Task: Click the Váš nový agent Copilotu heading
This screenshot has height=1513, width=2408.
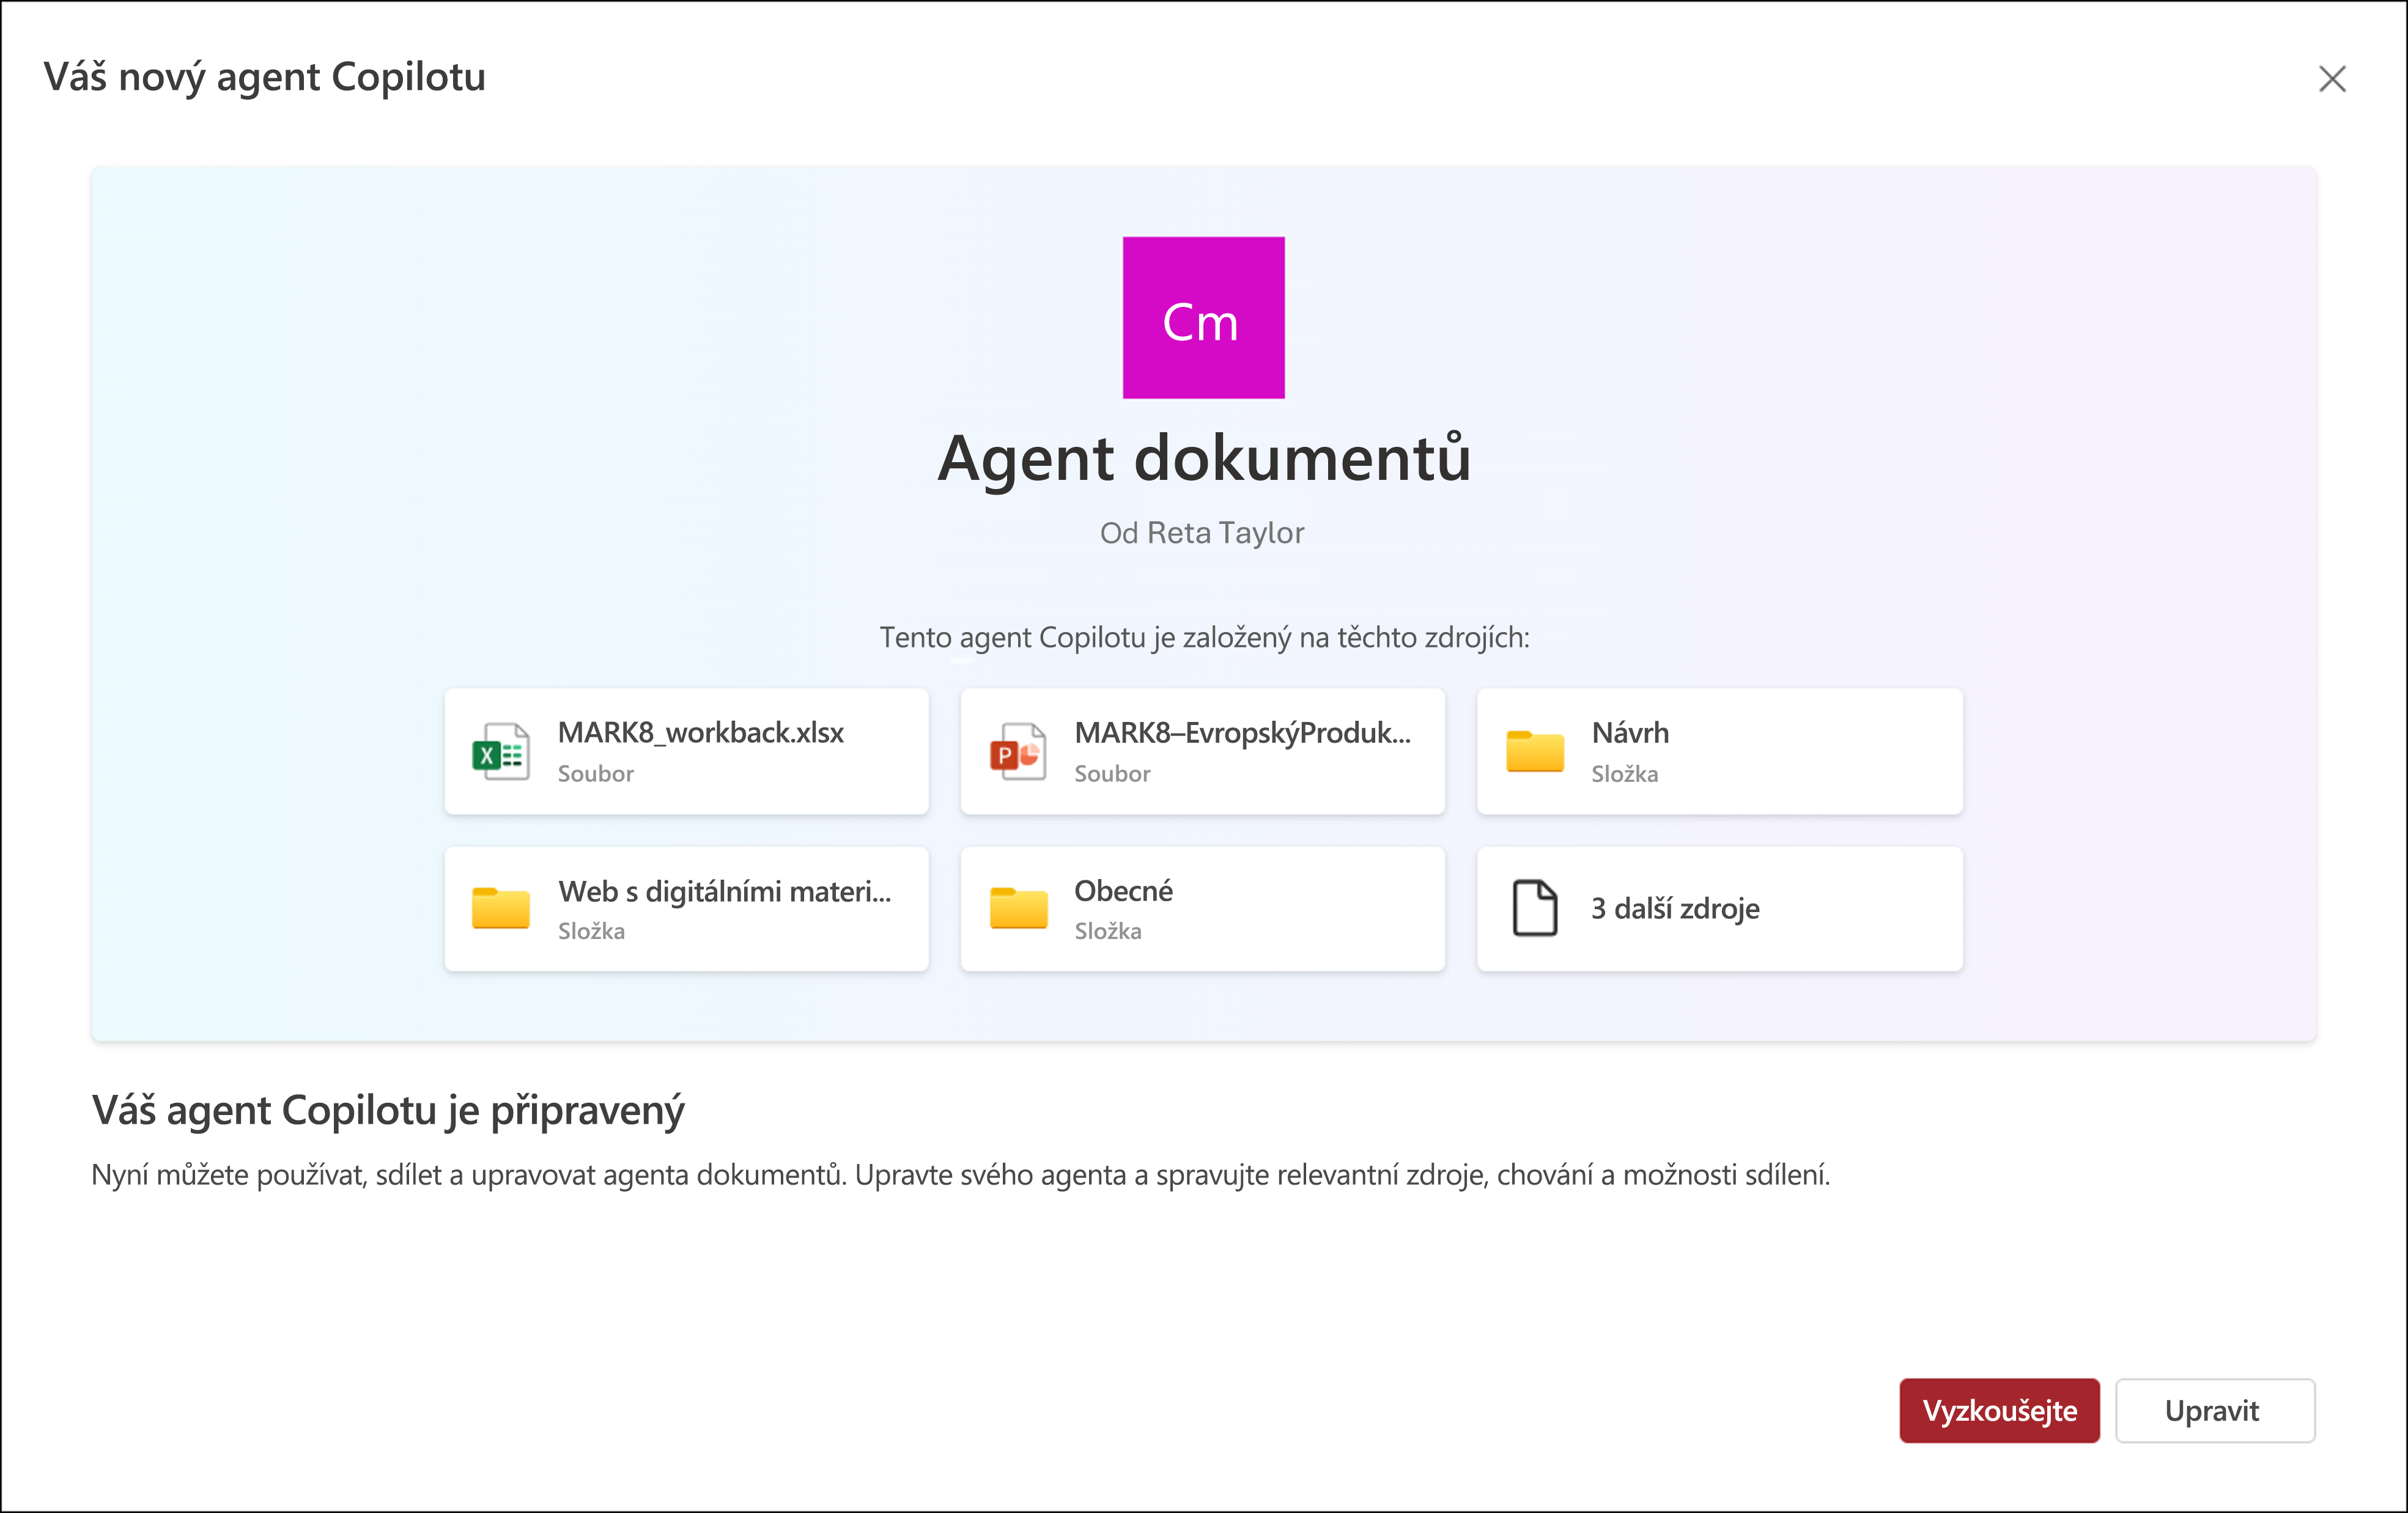Action: pos(265,78)
